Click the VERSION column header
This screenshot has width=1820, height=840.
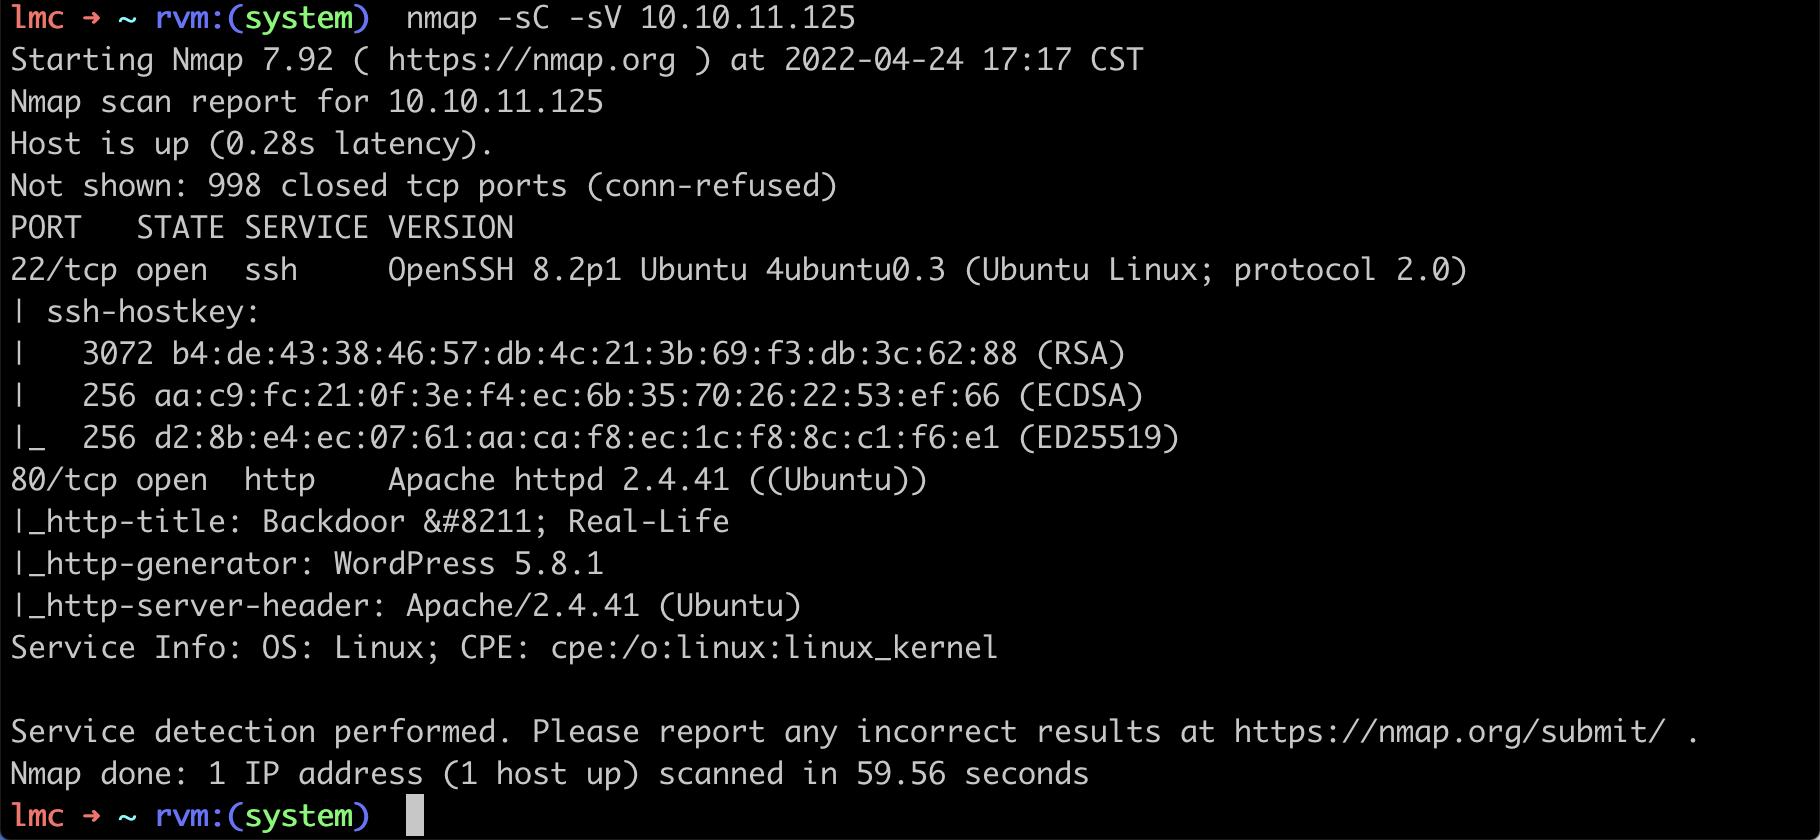[450, 228]
